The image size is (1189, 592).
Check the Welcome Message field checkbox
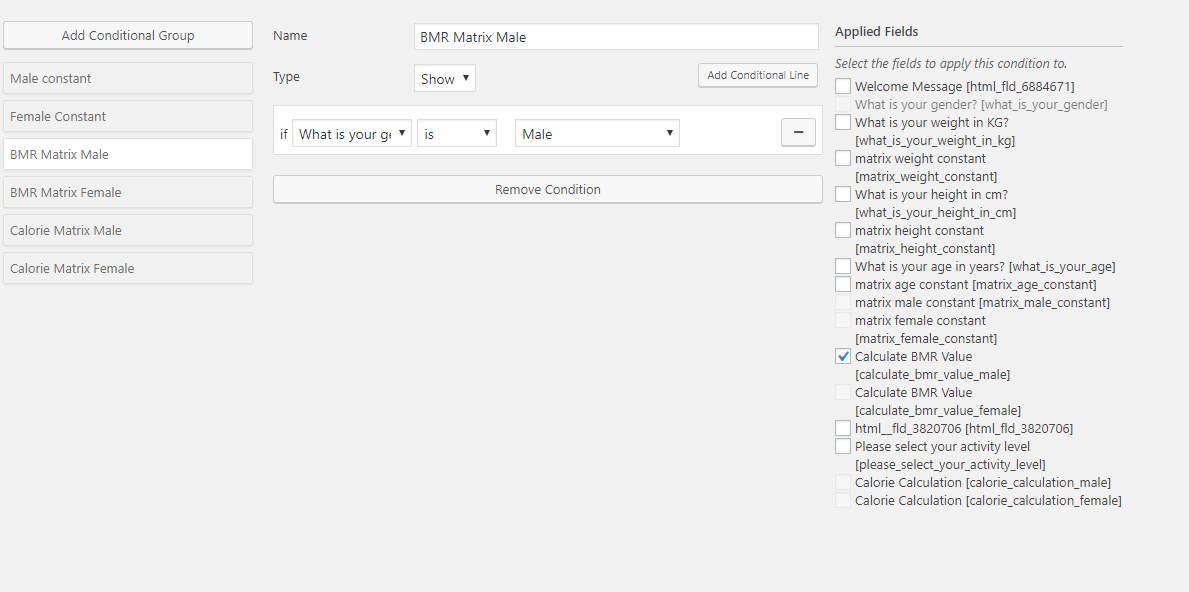coord(843,86)
